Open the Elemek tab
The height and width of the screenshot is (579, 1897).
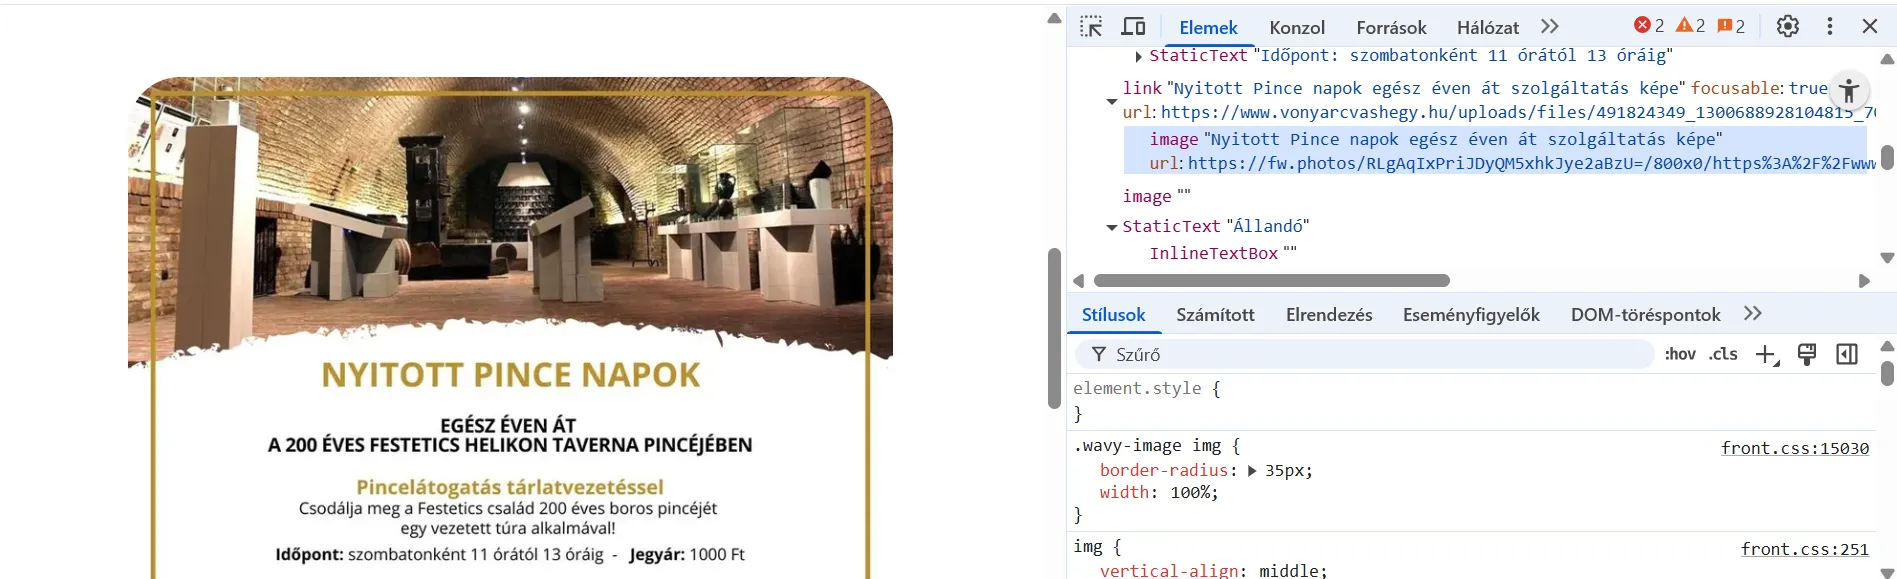pos(1208,28)
